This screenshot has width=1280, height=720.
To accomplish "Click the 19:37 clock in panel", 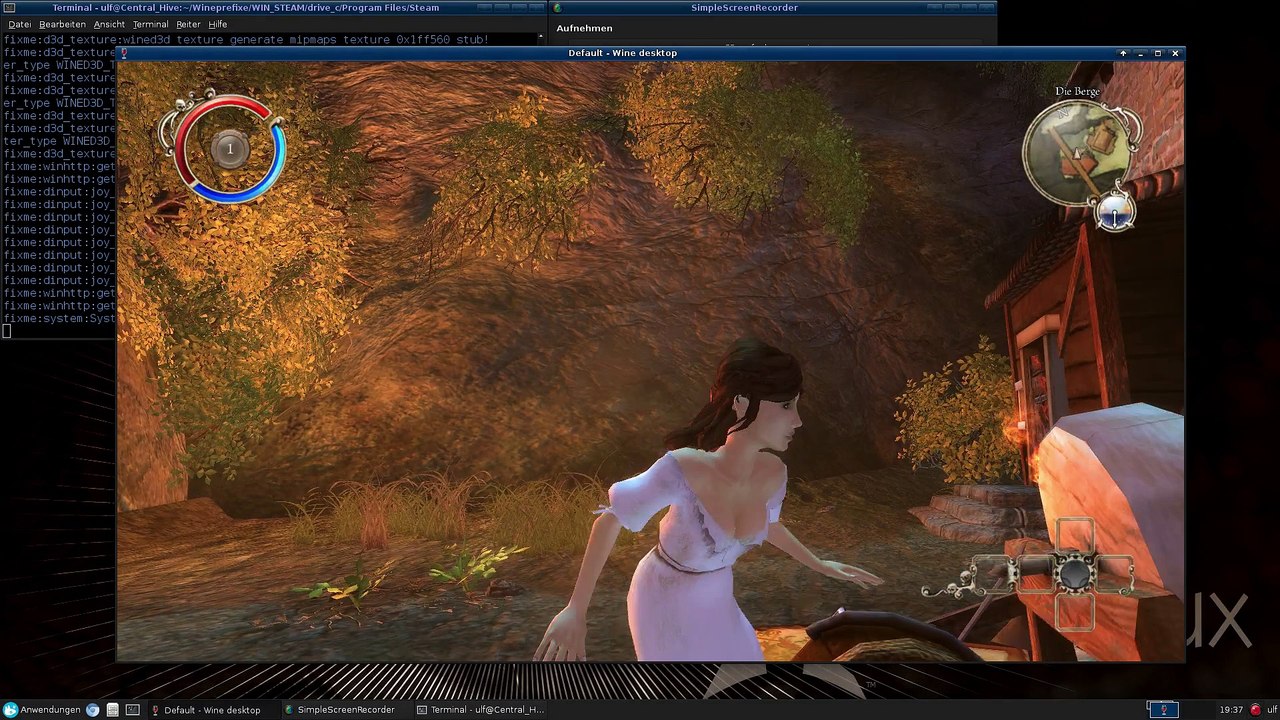I will (x=1231, y=710).
